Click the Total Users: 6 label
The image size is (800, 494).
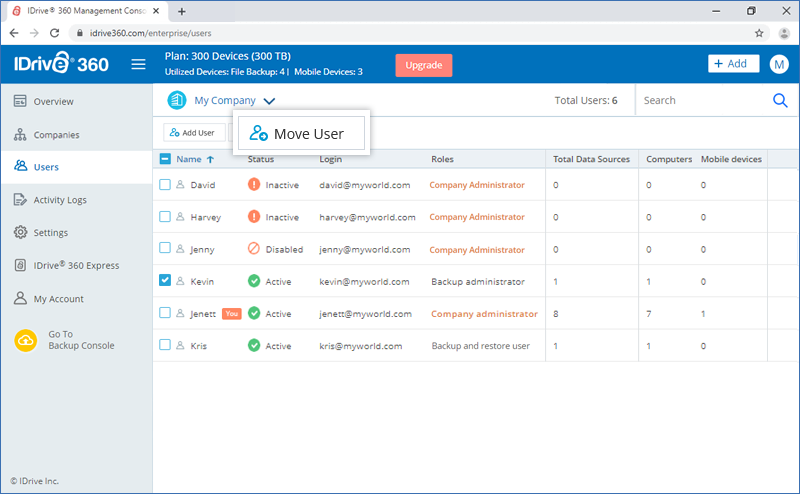coord(586,101)
